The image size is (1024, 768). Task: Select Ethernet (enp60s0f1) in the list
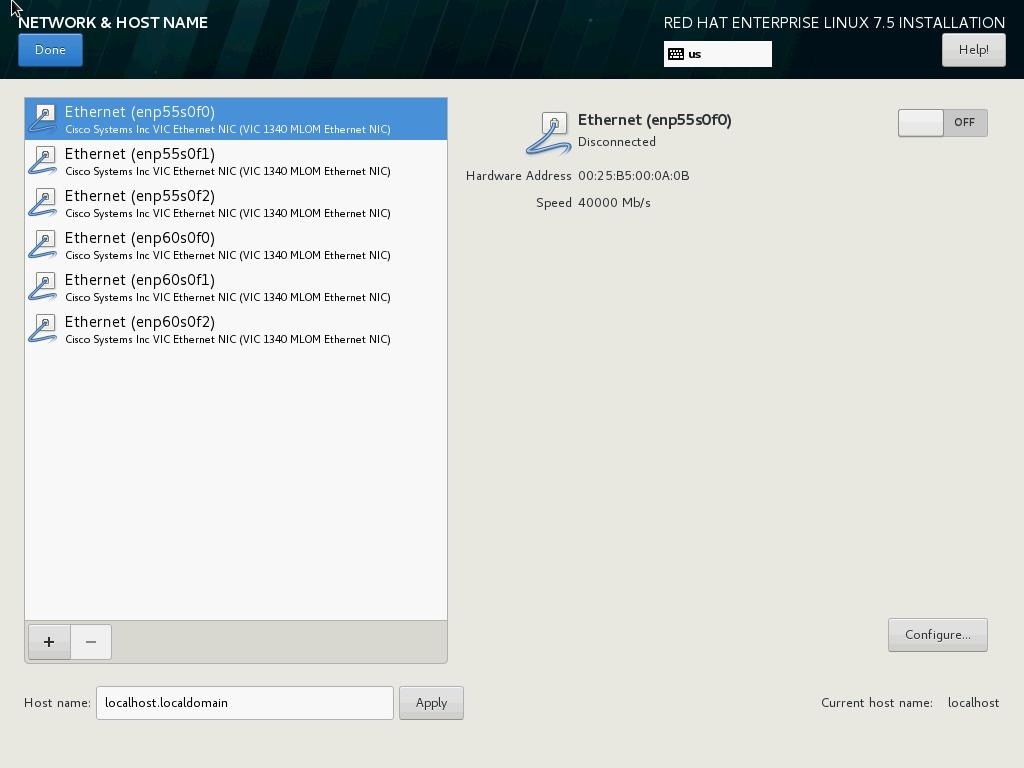coord(236,287)
